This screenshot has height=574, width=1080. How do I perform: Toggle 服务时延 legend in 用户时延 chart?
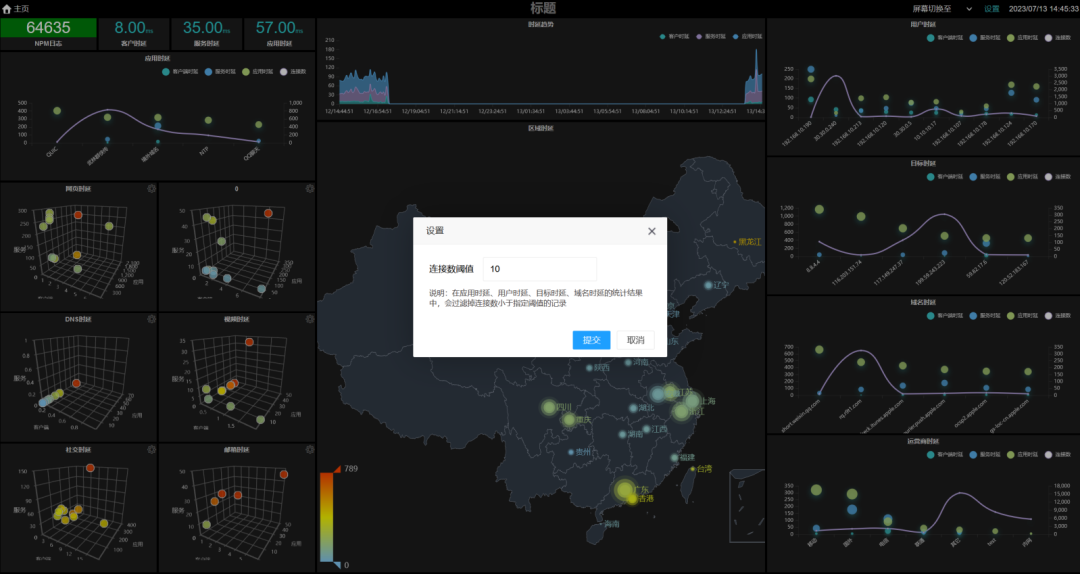tap(984, 38)
